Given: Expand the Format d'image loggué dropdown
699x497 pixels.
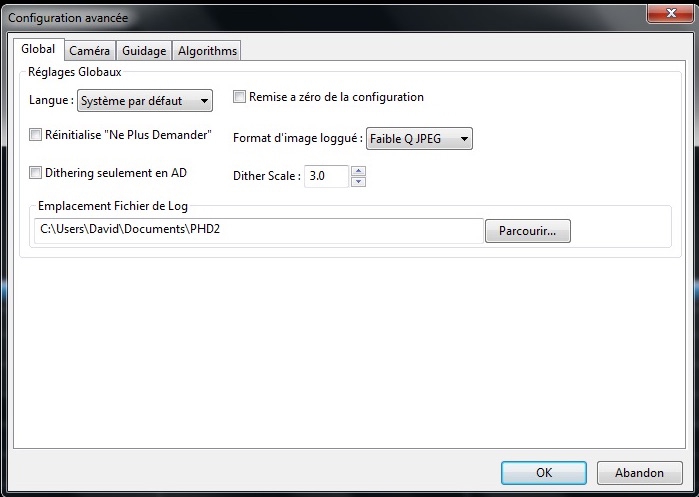Looking at the screenshot, I should point(419,139).
